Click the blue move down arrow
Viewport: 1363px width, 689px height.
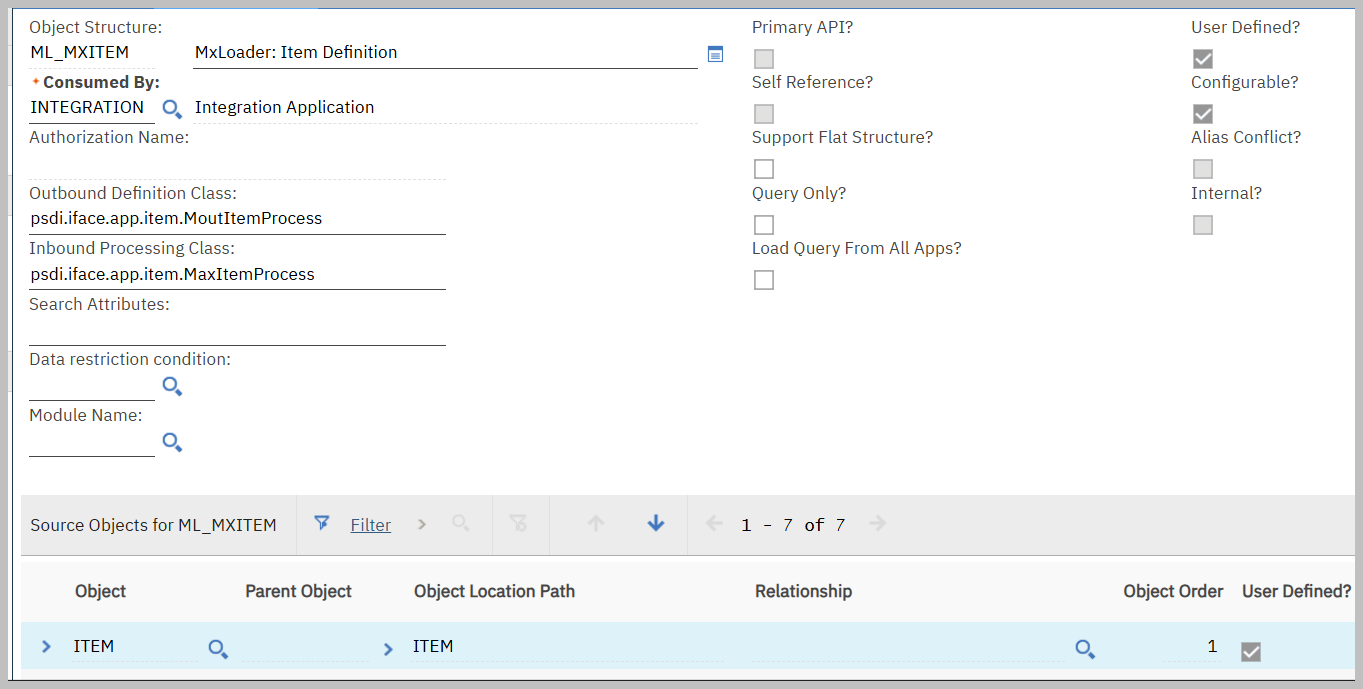click(656, 523)
